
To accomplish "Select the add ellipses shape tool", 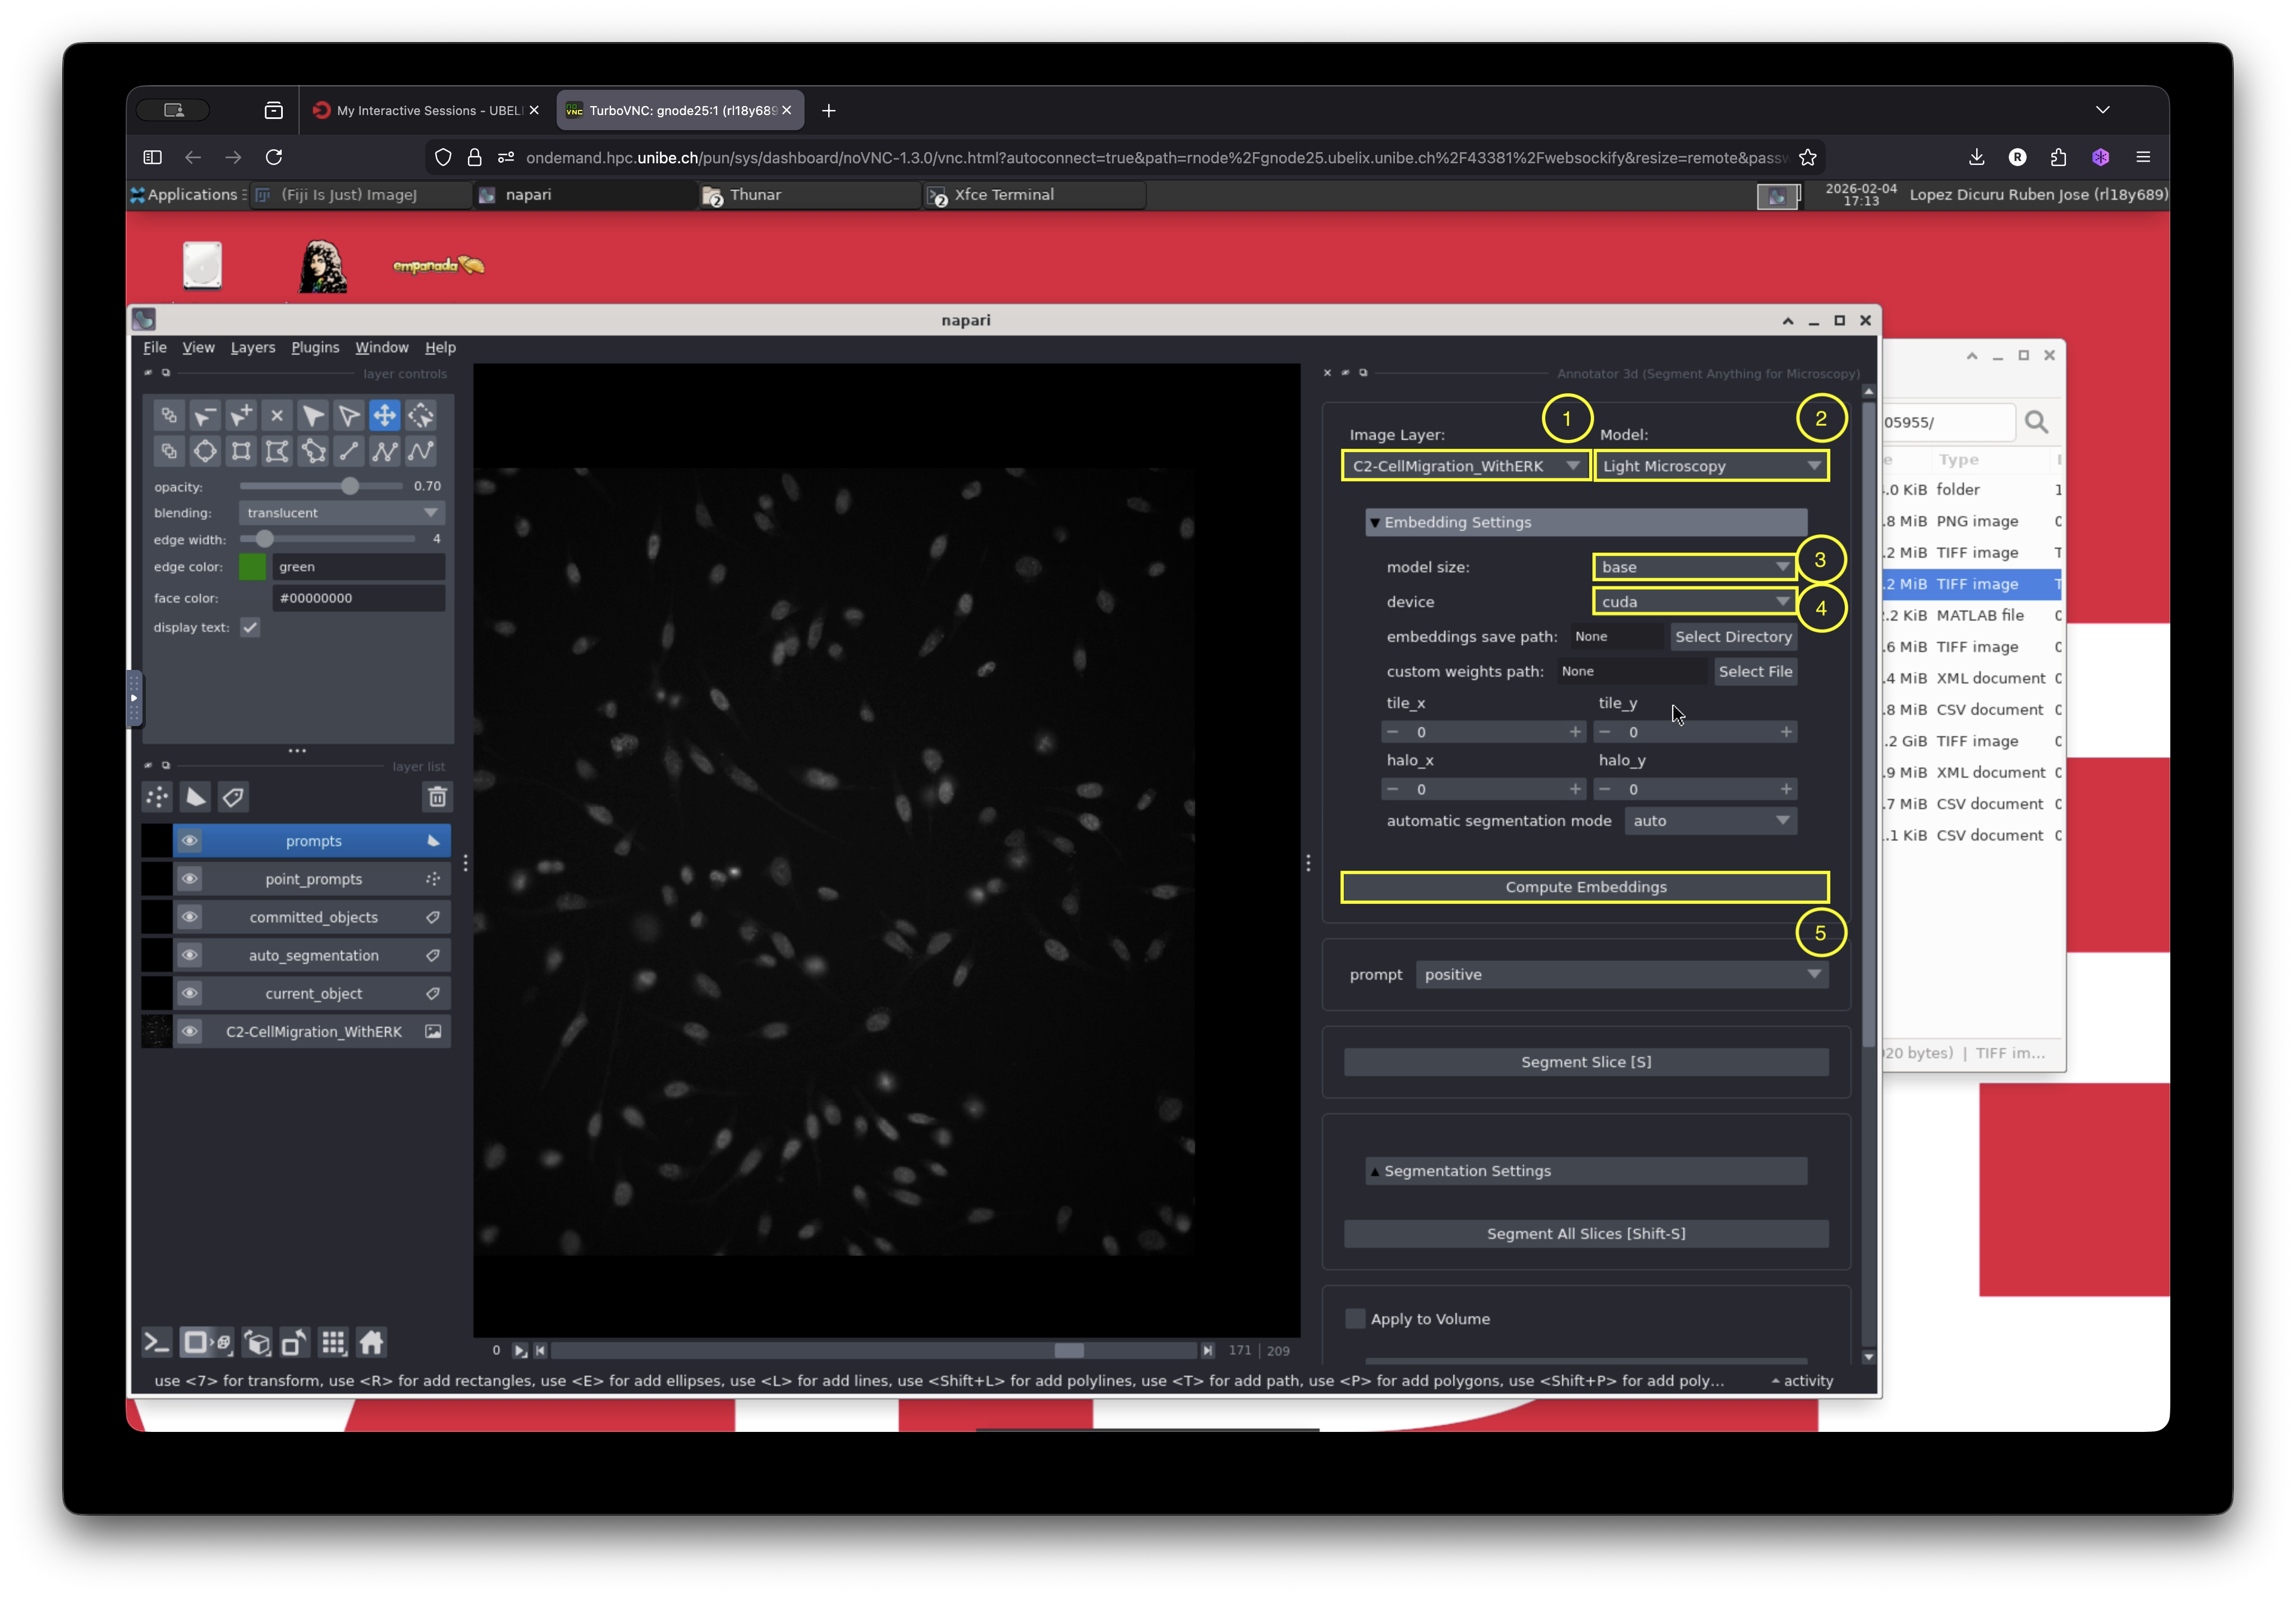I will [205, 451].
